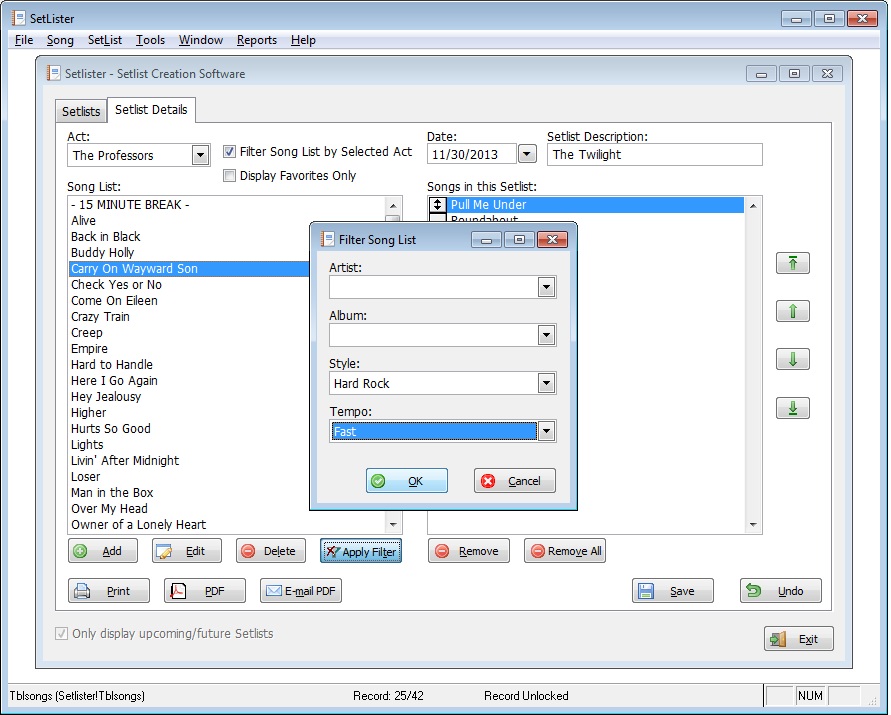Switch to the Setlists tab
Viewport: 891px width, 715px height.
tap(81, 111)
